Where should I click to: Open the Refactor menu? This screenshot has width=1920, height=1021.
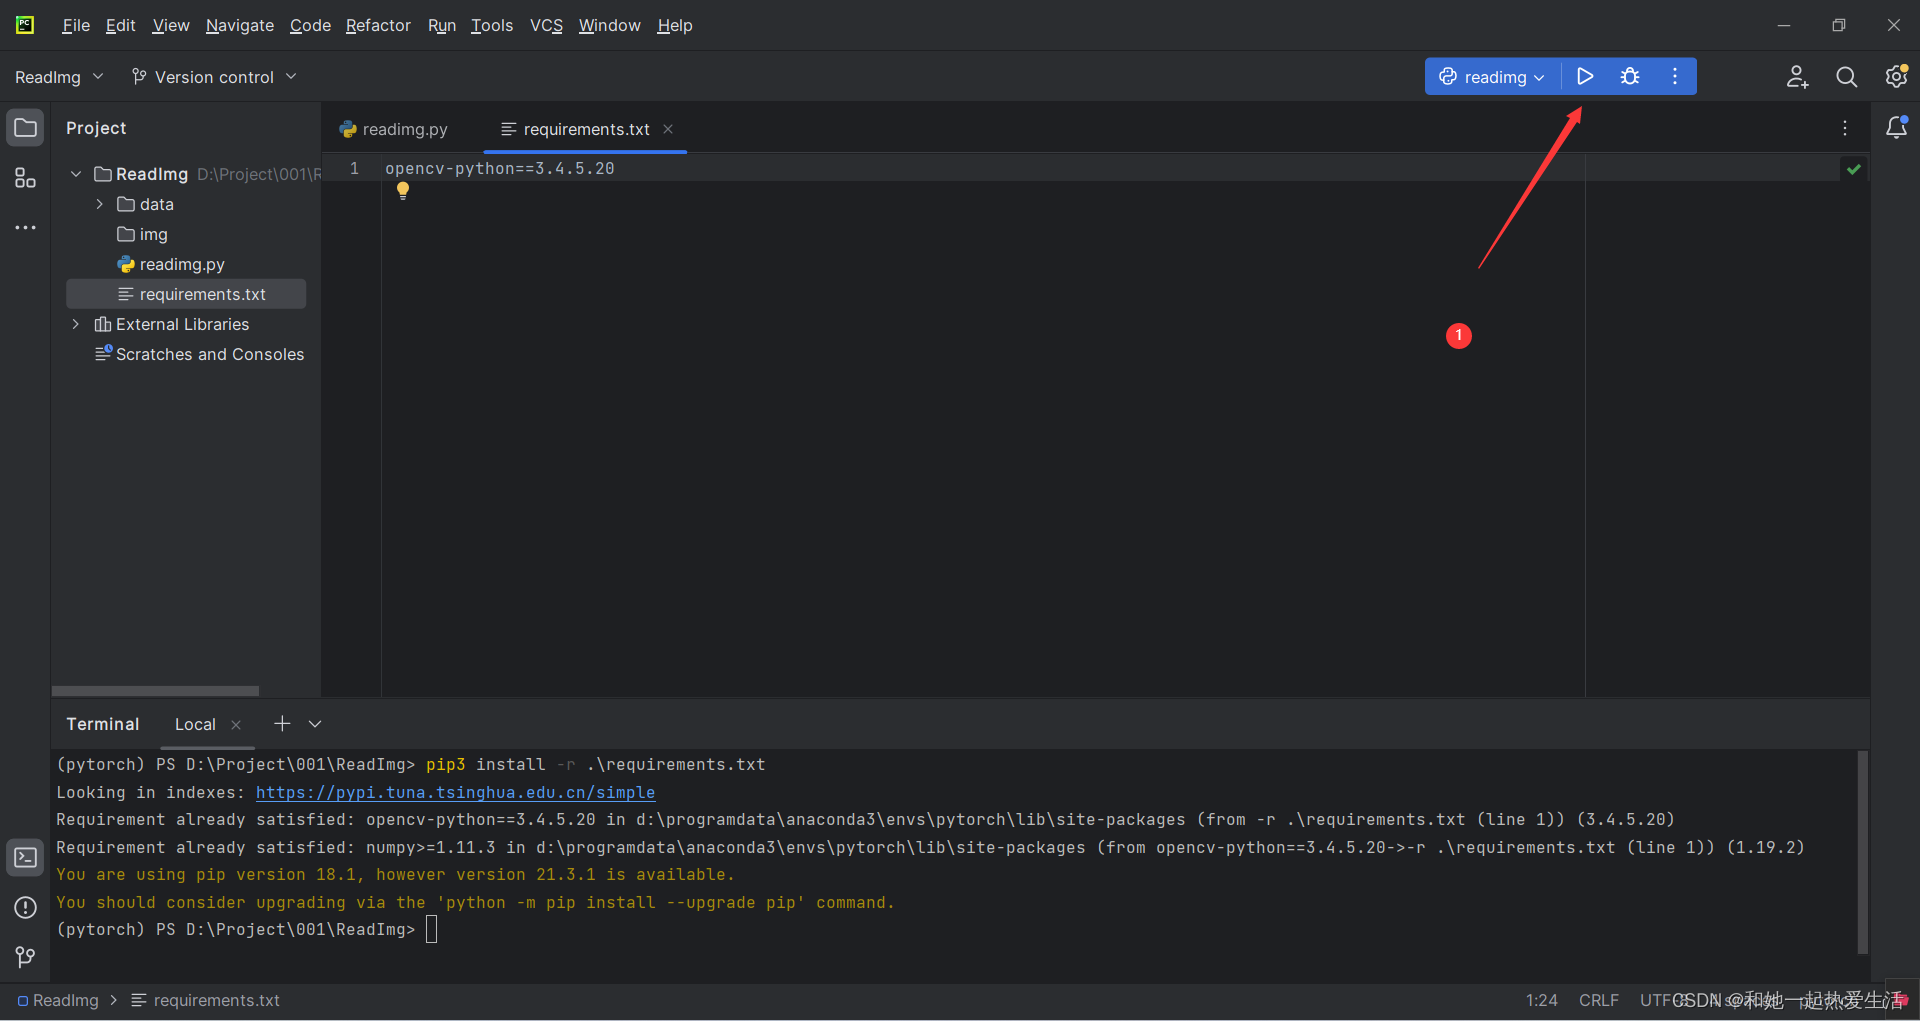(x=378, y=25)
